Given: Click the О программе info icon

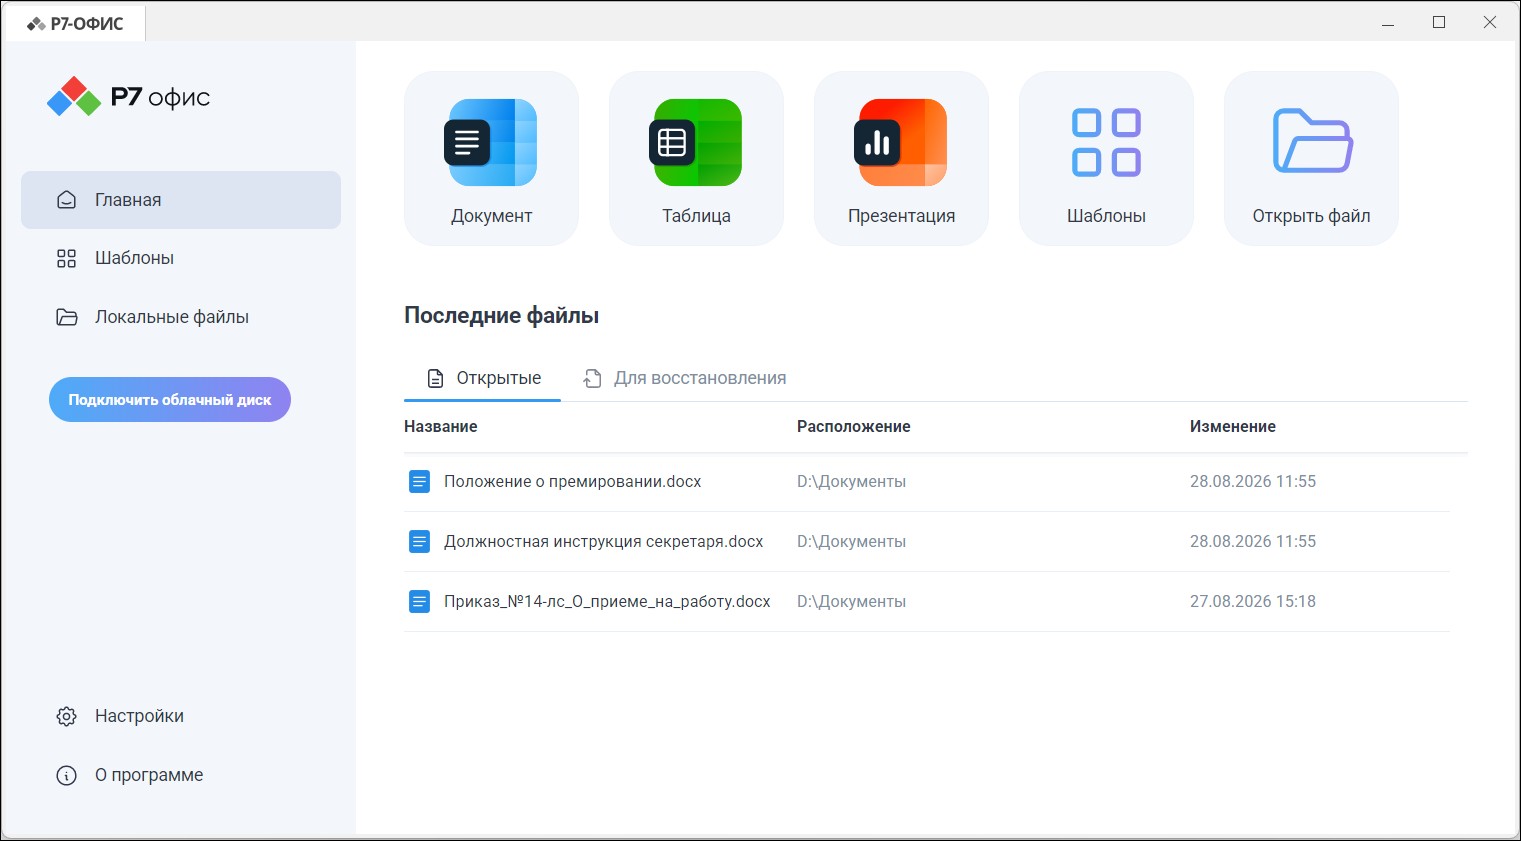Looking at the screenshot, I should click(67, 775).
